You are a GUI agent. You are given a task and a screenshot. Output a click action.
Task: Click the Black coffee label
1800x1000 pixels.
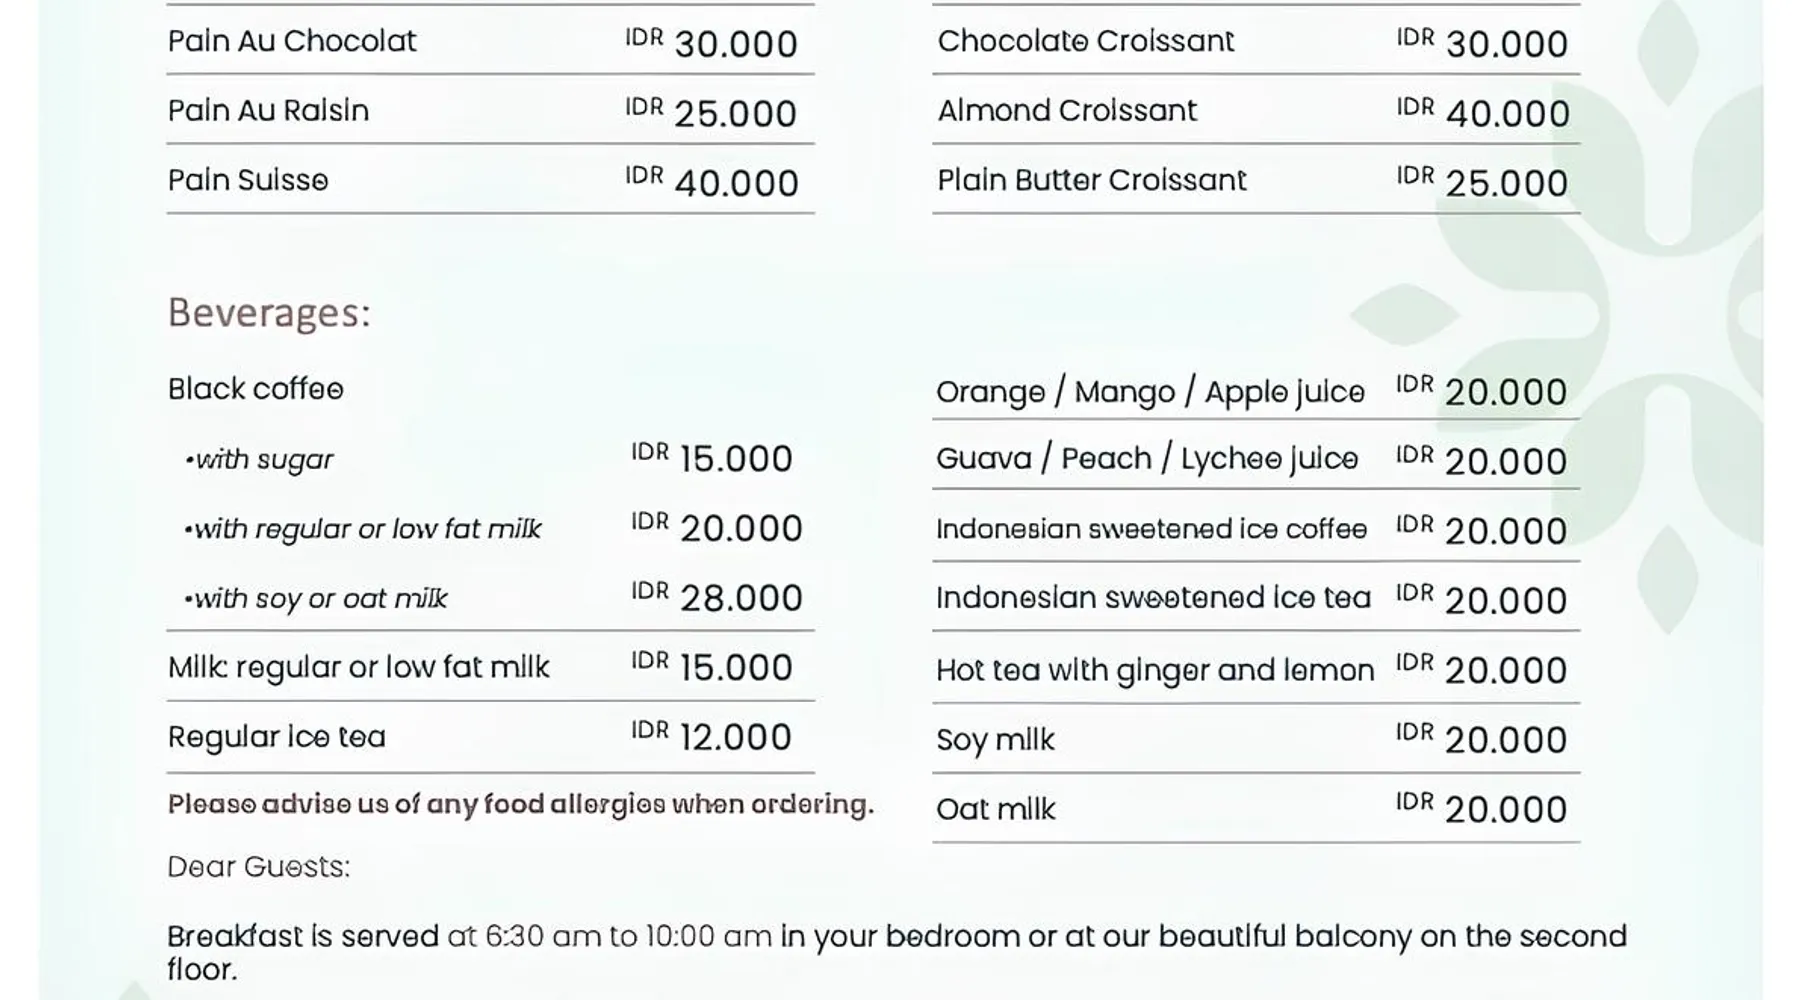point(256,389)
